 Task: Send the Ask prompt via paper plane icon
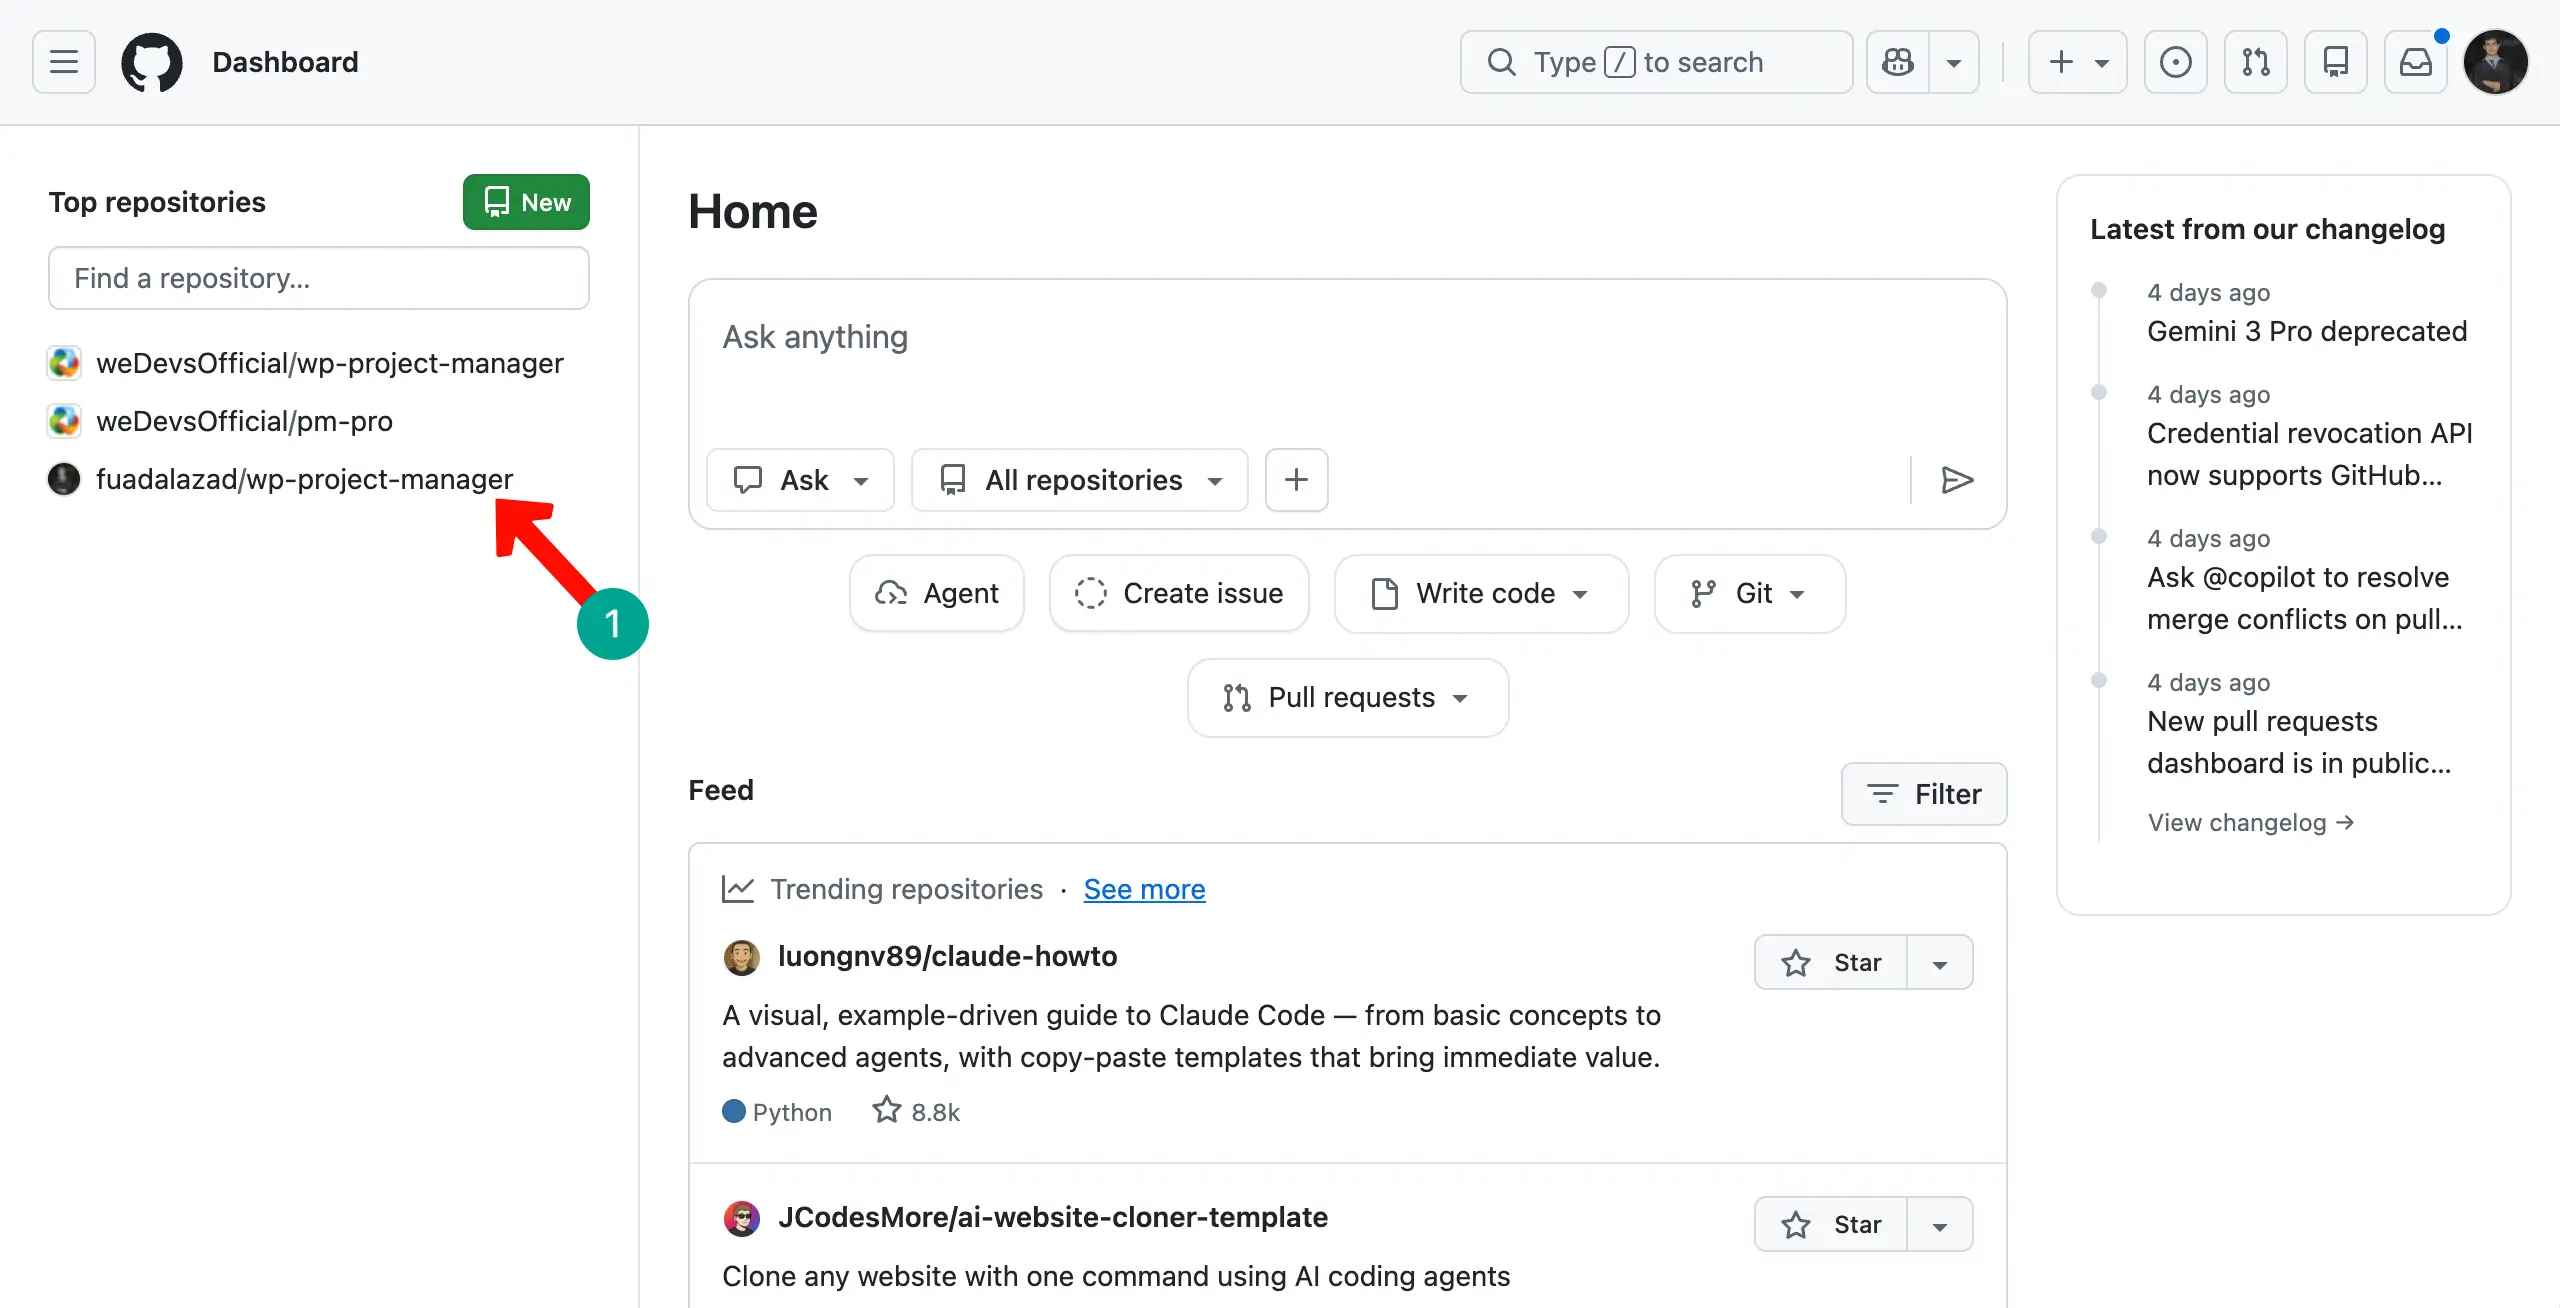[x=1957, y=481]
